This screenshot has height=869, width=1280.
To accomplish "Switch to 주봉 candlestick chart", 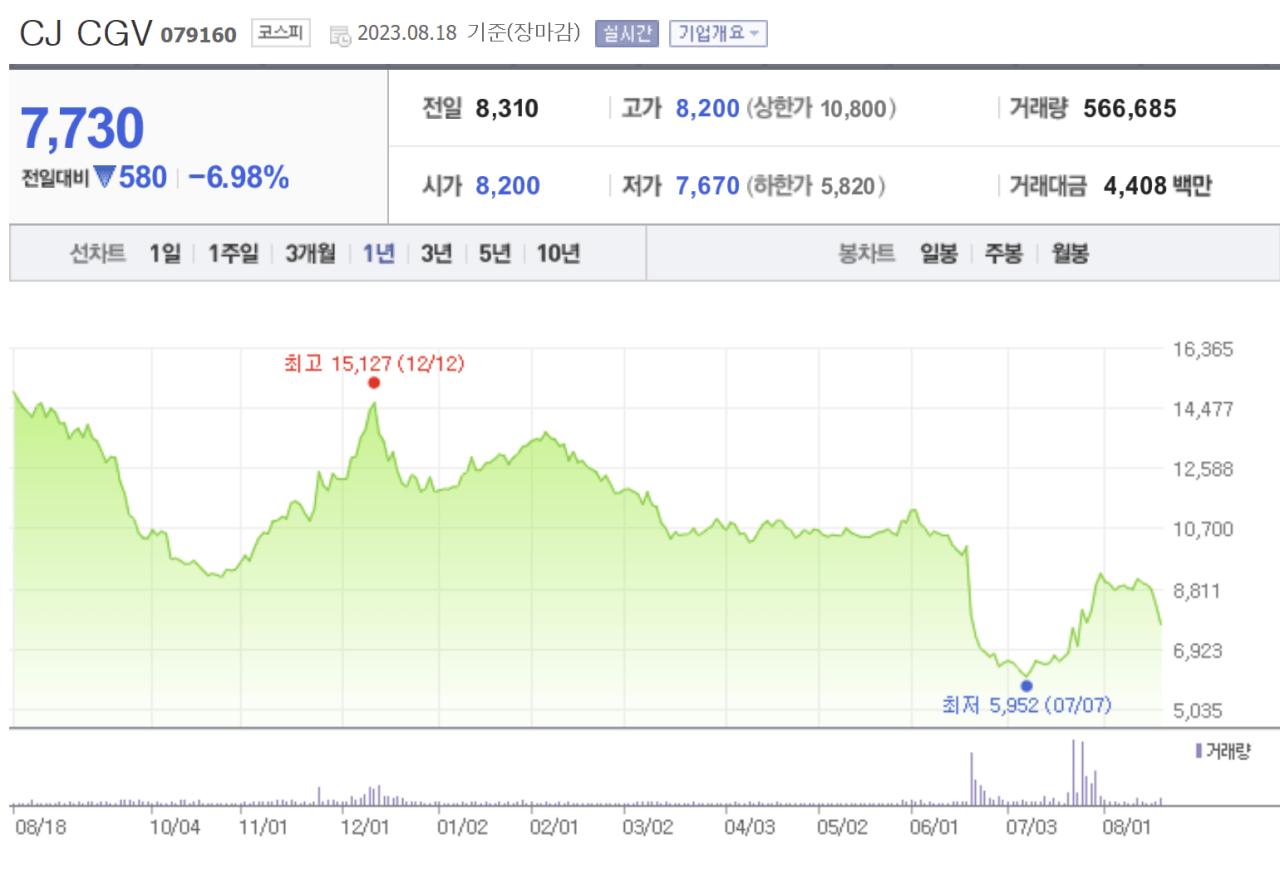I will pos(1003,254).
